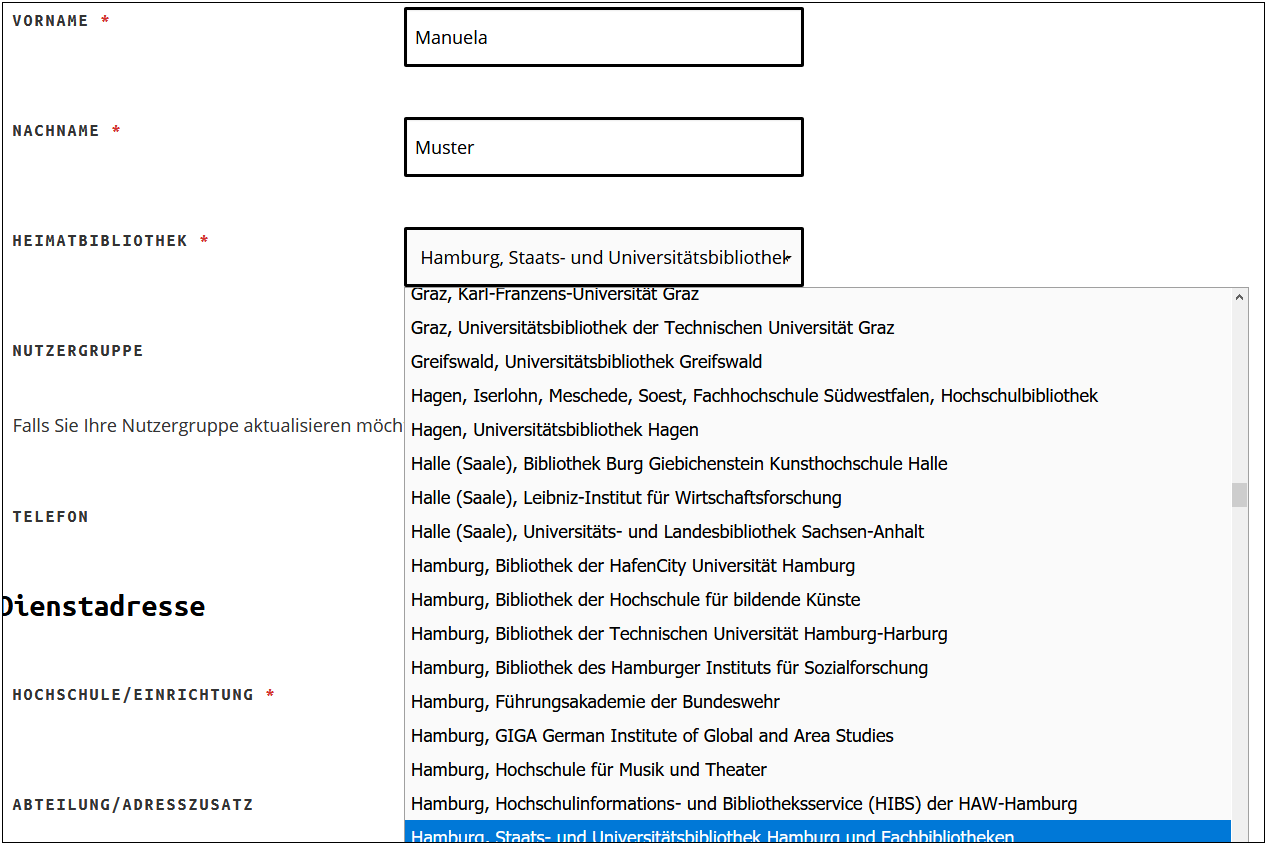The image size is (1267, 845).
Task: Choose Hamburg, Bibliothek der HafenCity Universität Hamburg
Action: coord(818,566)
